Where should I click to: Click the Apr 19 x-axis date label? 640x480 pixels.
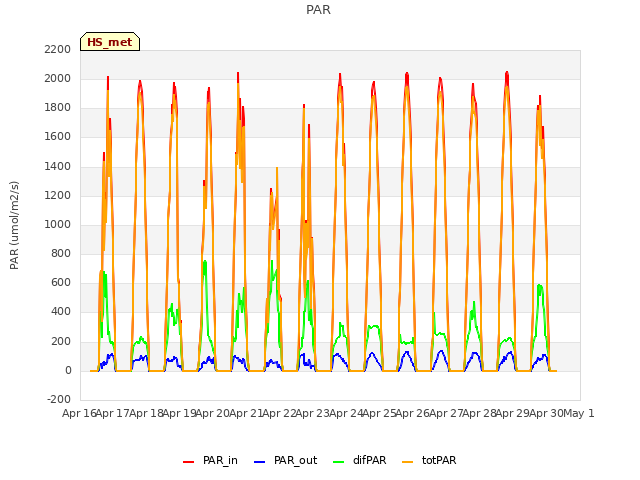(x=179, y=413)
